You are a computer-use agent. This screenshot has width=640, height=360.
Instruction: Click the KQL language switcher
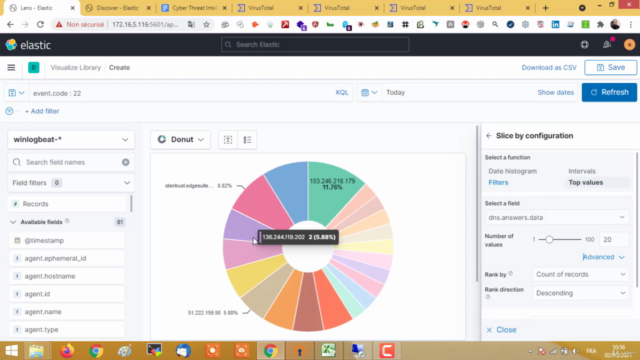[x=342, y=93]
